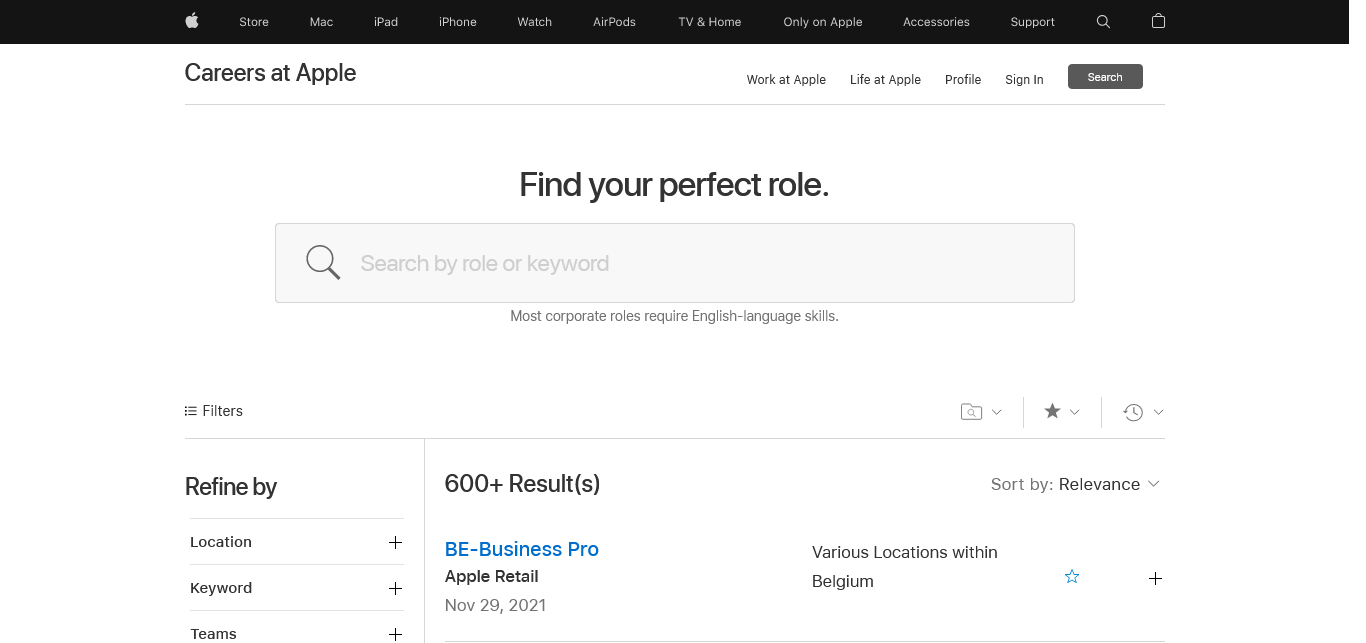Open the Support menu item
Screen dimensions: 1366x643
(1032, 22)
